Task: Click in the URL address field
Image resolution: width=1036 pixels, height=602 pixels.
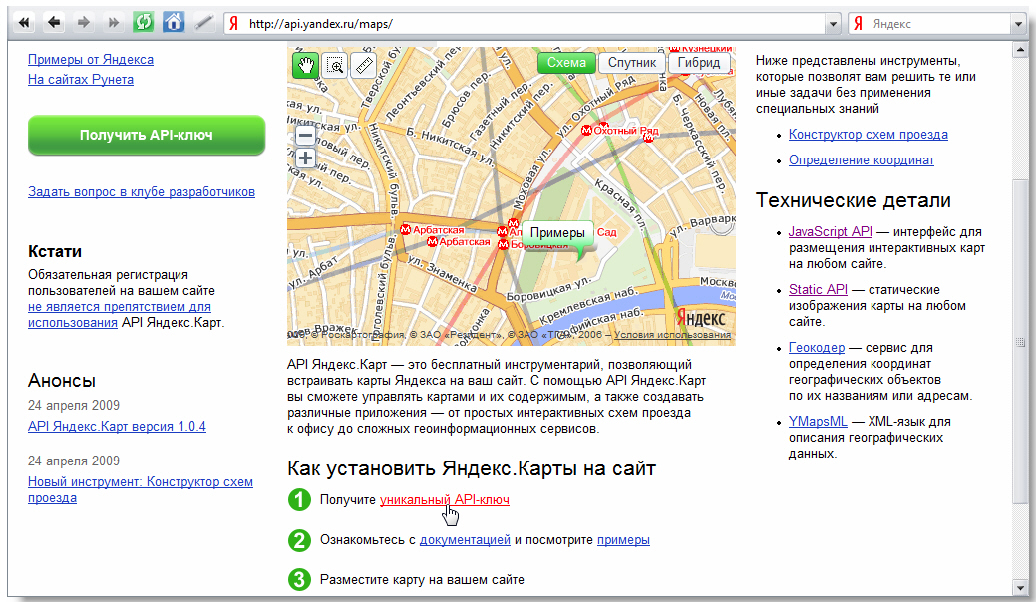Action: 530,23
